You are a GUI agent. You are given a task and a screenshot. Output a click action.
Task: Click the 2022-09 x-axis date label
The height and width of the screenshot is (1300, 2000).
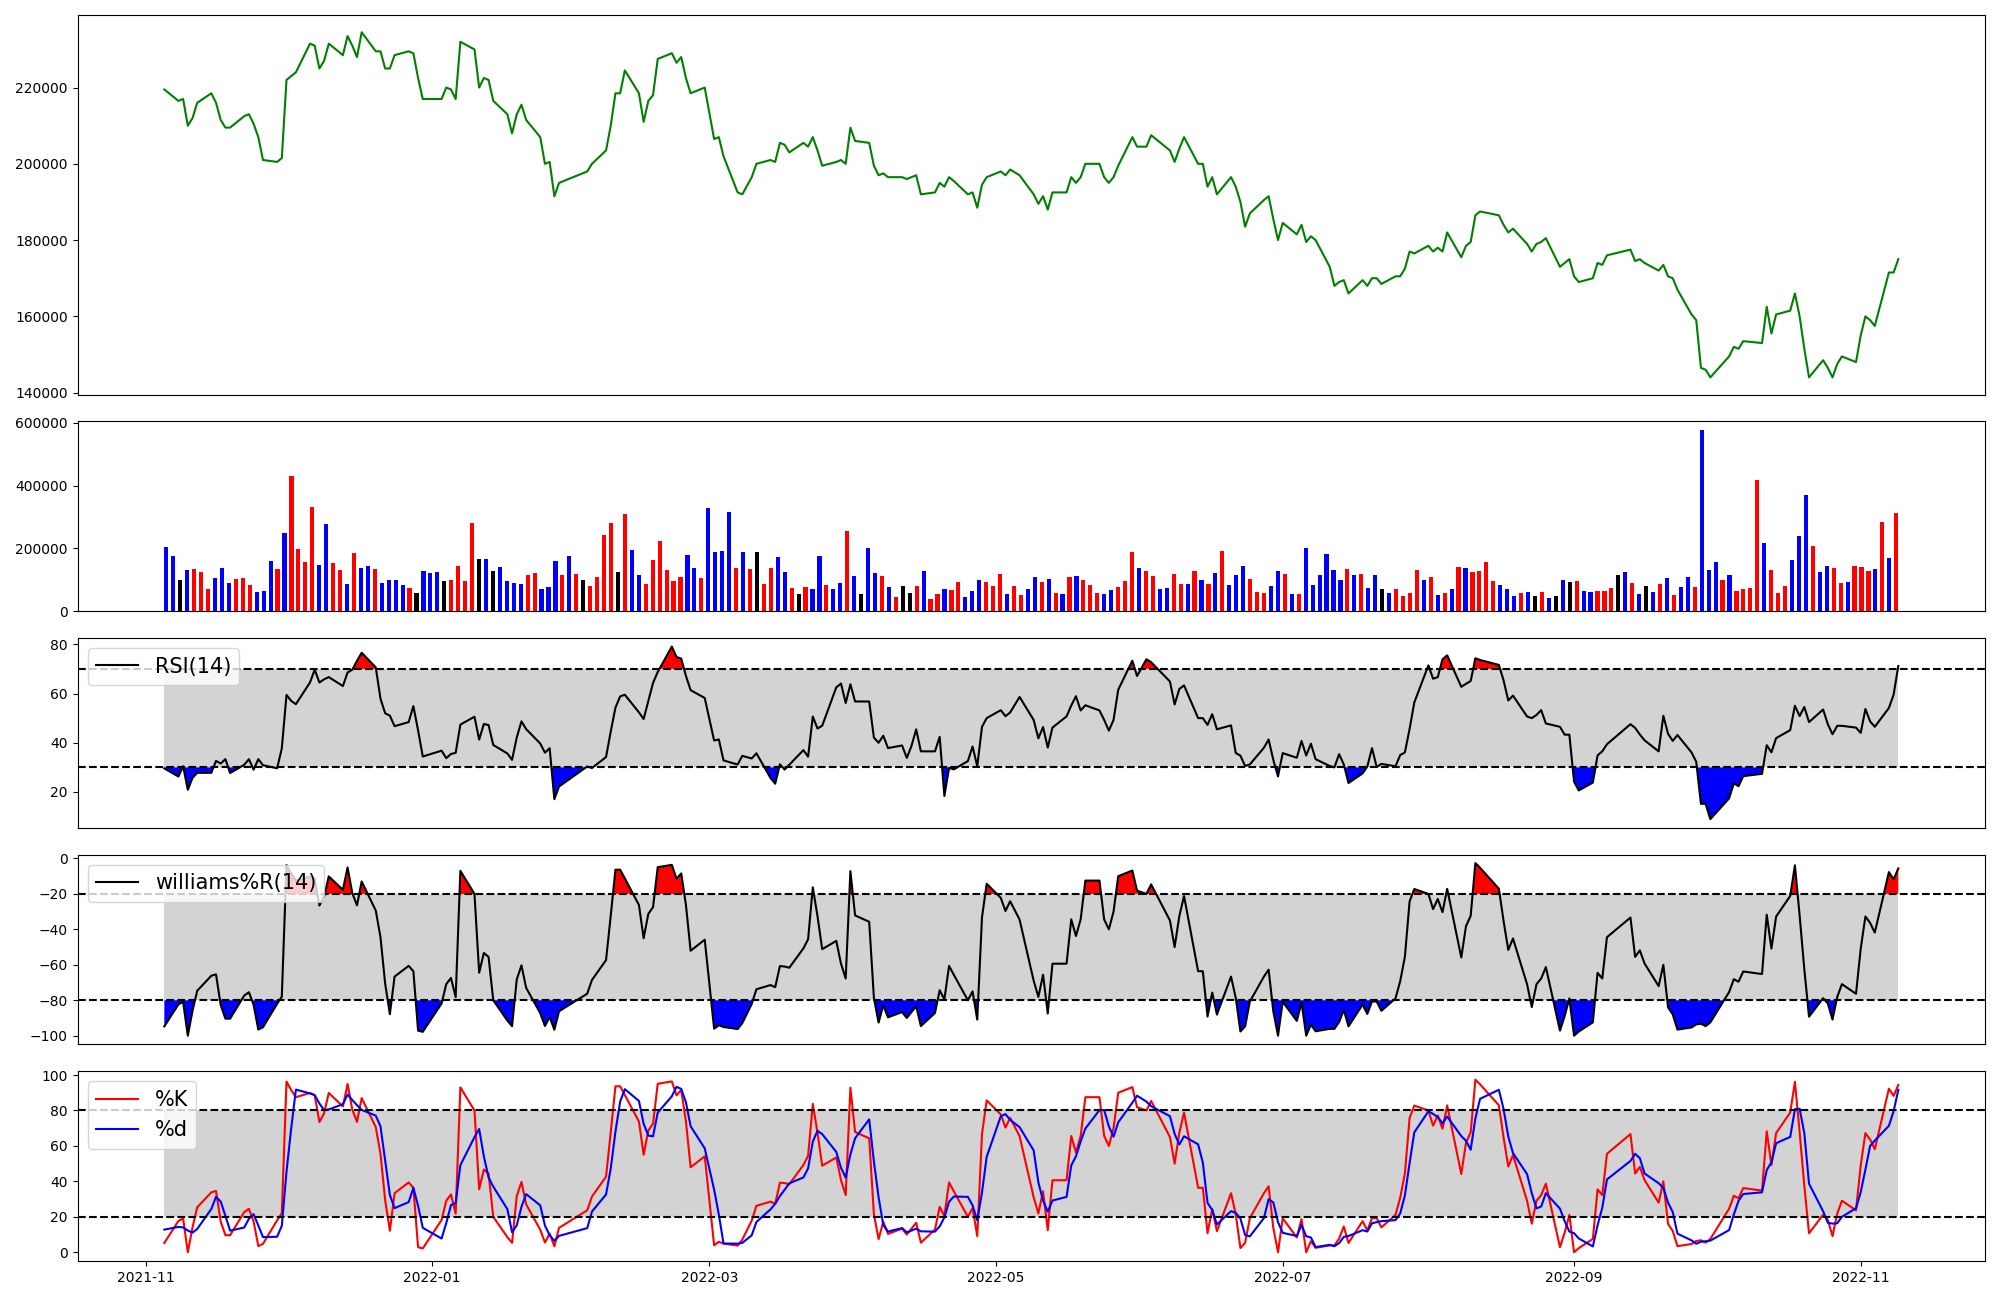click(x=1574, y=1277)
